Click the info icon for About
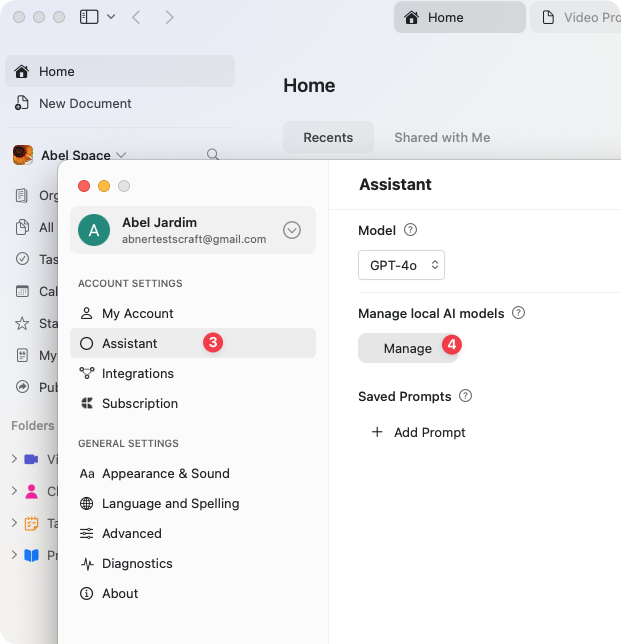 (87, 593)
